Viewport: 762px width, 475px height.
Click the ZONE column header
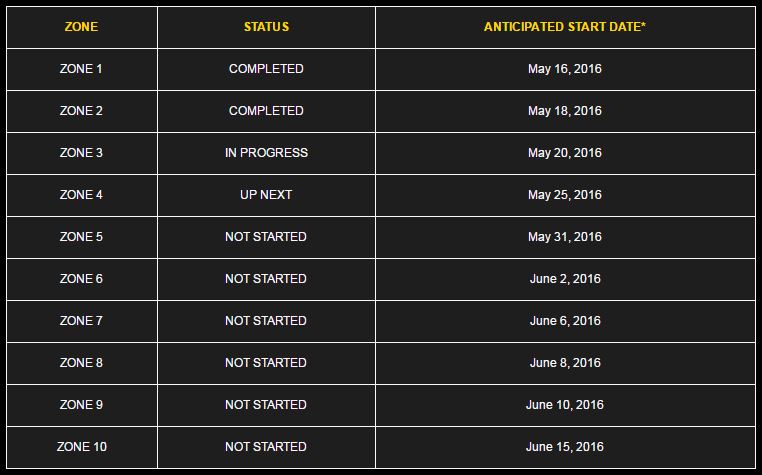coord(81,27)
